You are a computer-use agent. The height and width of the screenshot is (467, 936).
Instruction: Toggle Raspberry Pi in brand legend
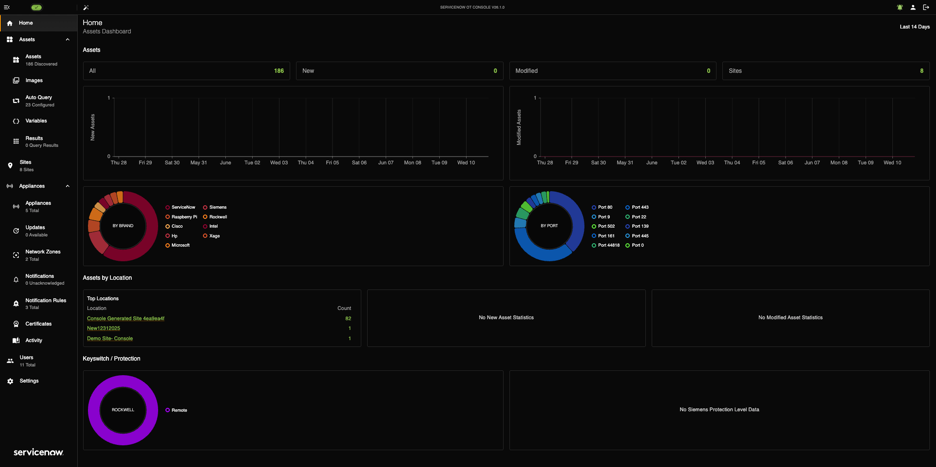click(181, 217)
